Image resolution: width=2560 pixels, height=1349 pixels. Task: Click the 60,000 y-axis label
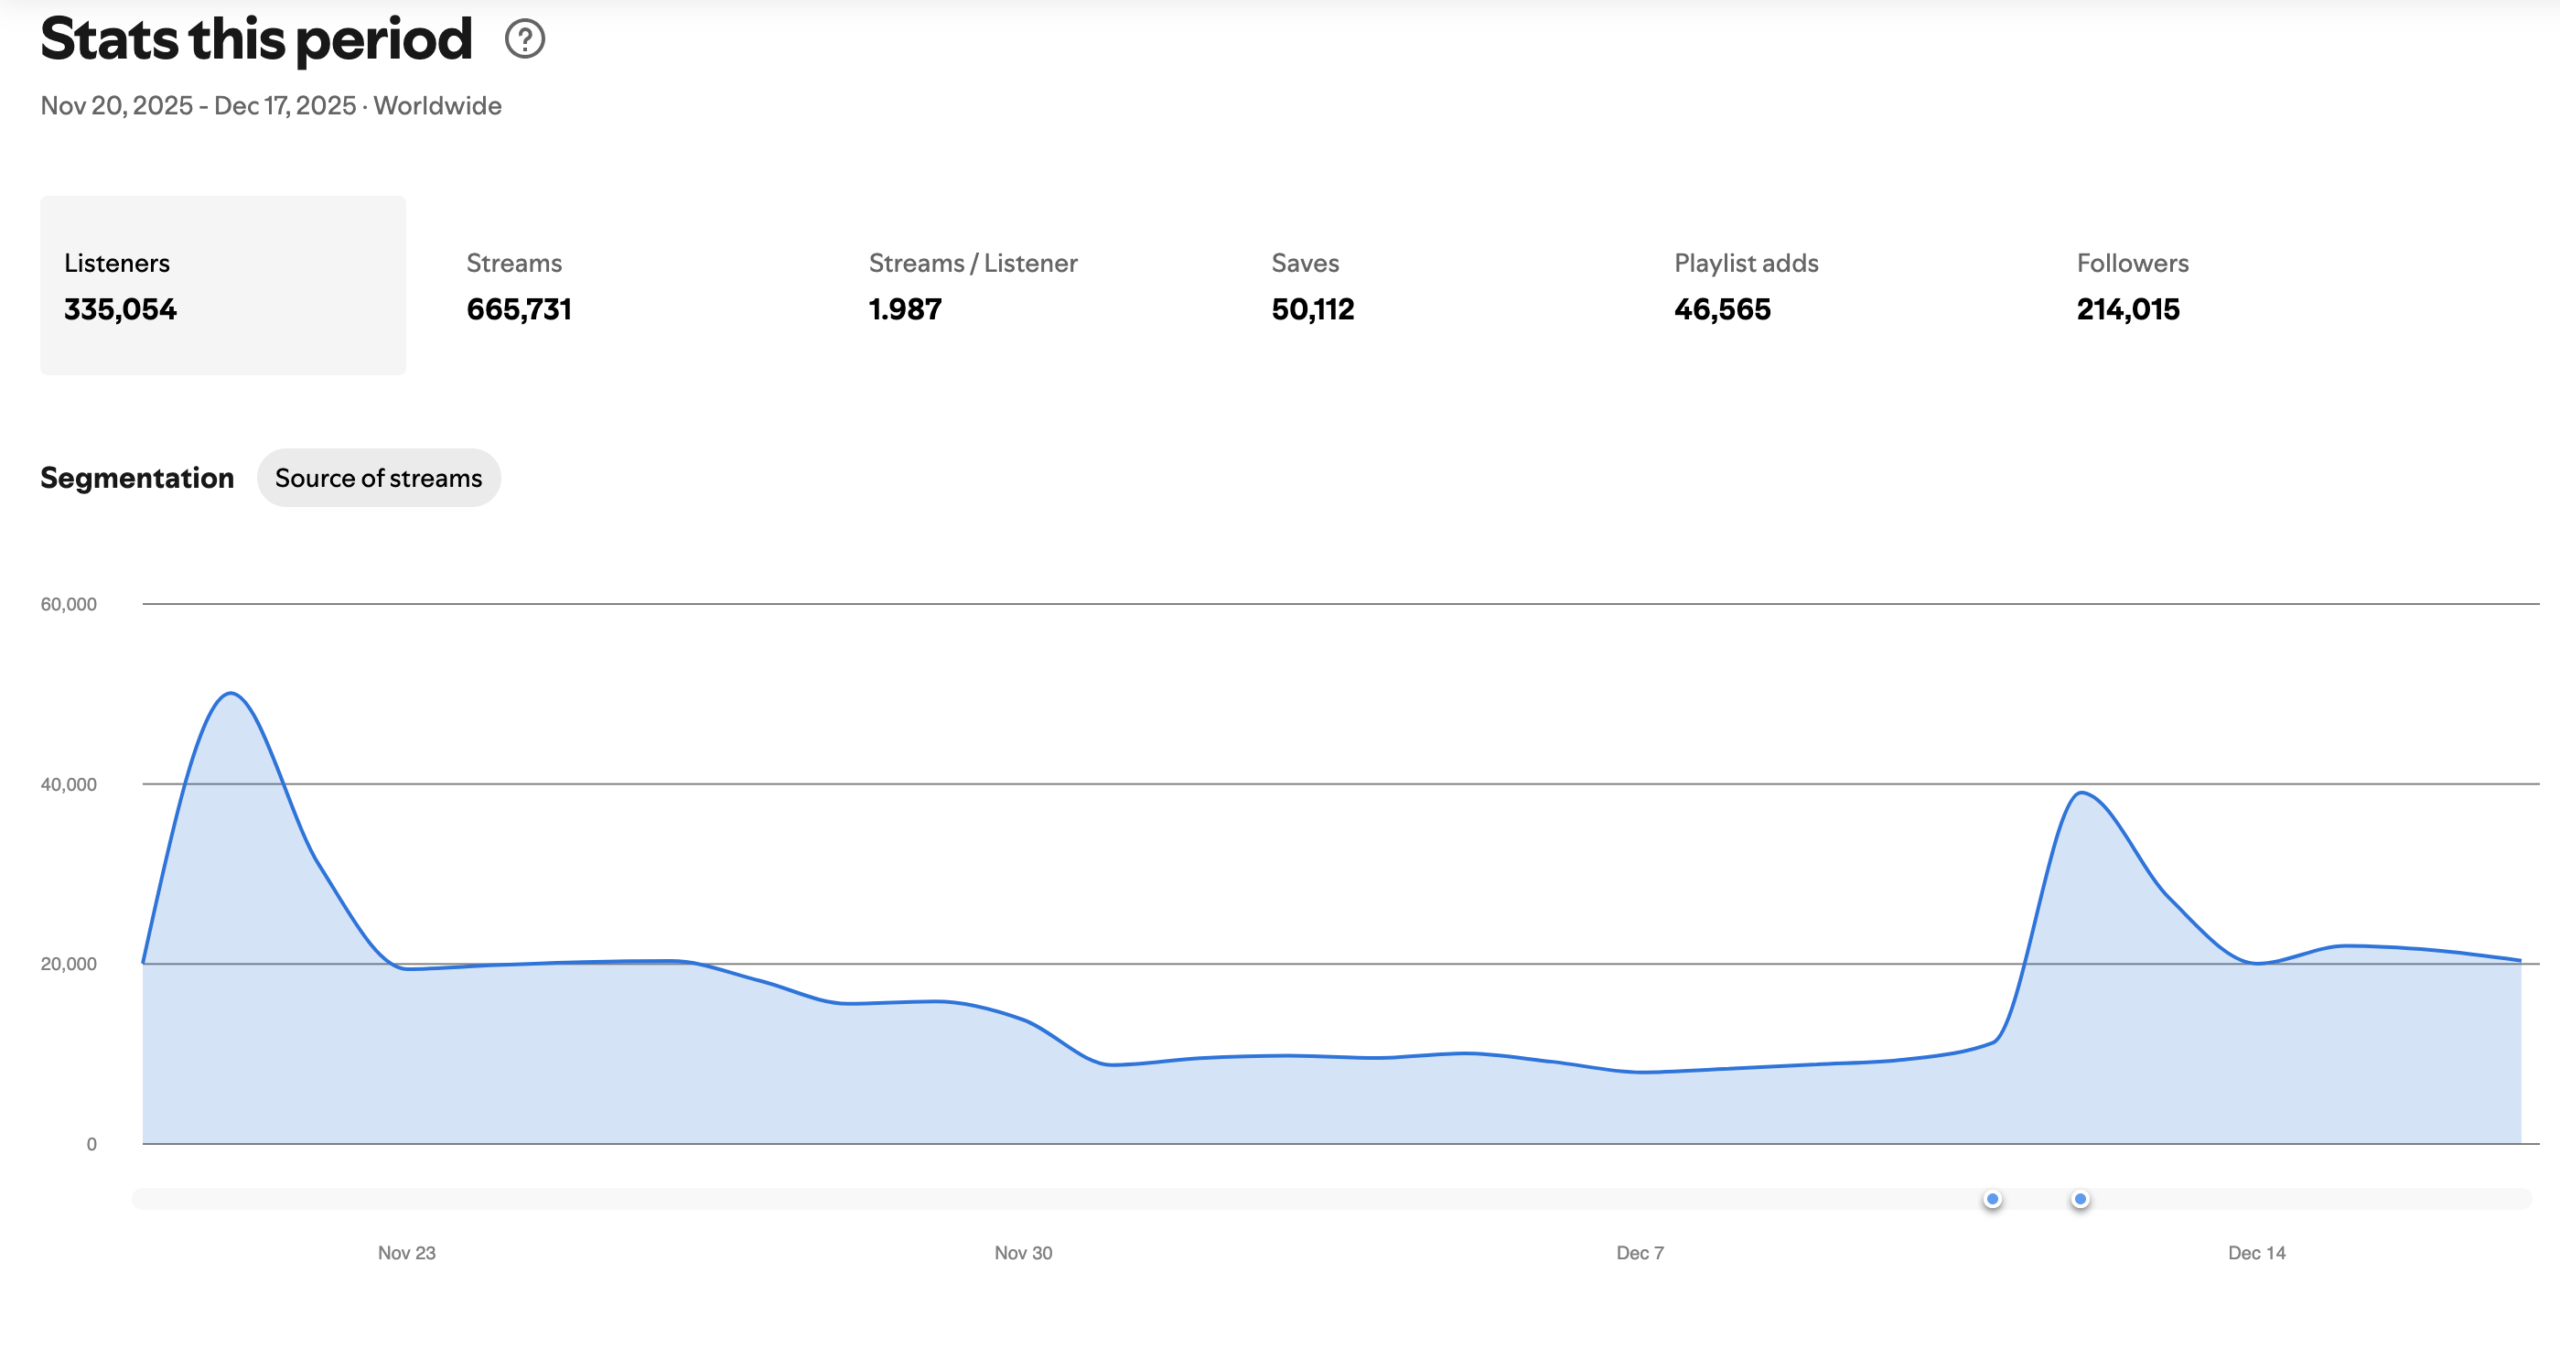pyautogui.click(x=68, y=604)
